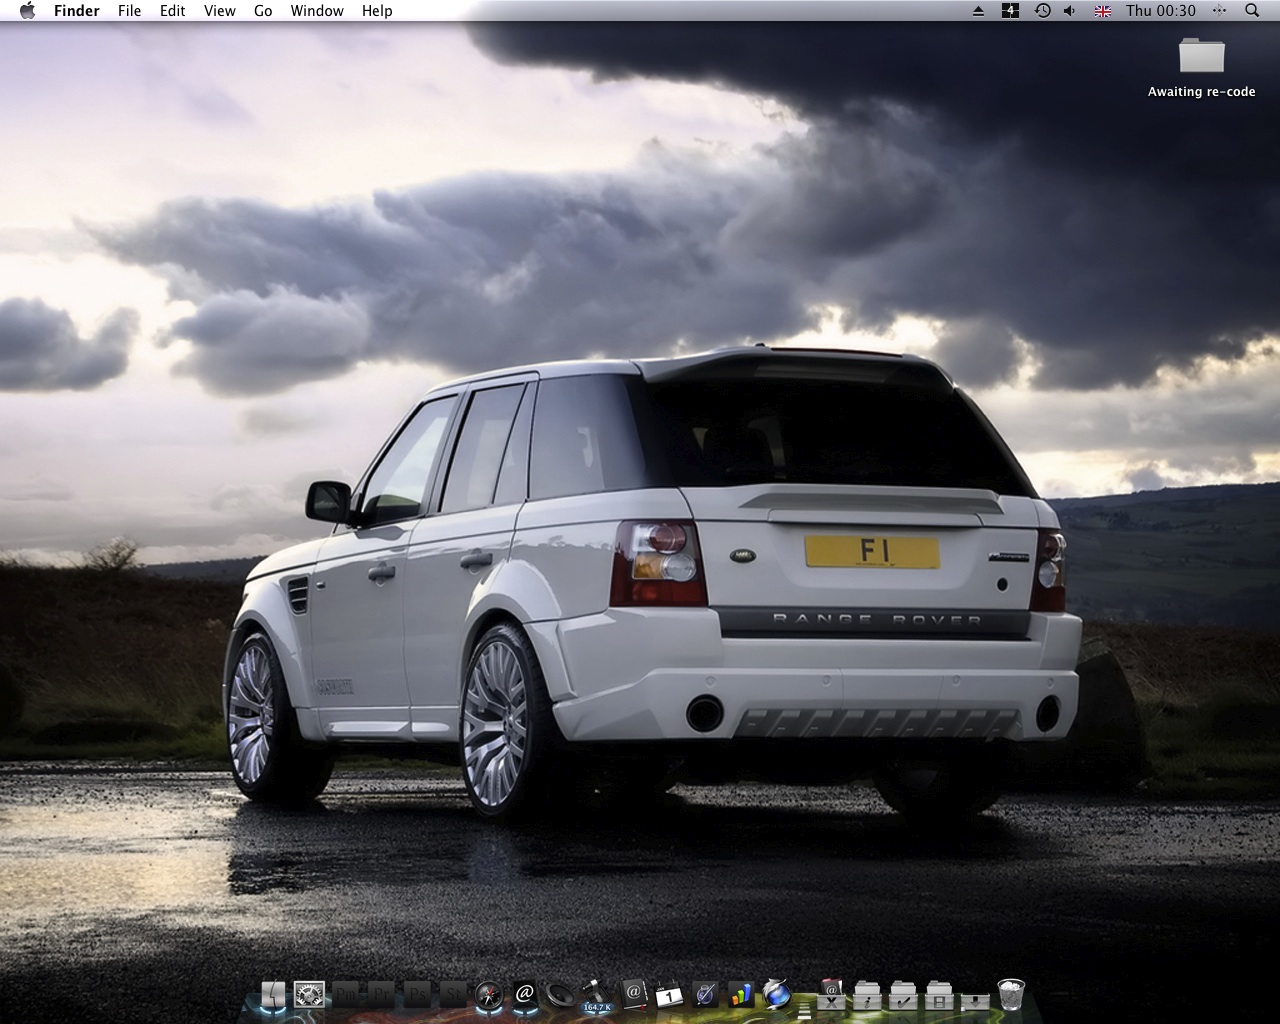
Task: Open the Spaces menu showing number 4
Action: click(x=1010, y=11)
